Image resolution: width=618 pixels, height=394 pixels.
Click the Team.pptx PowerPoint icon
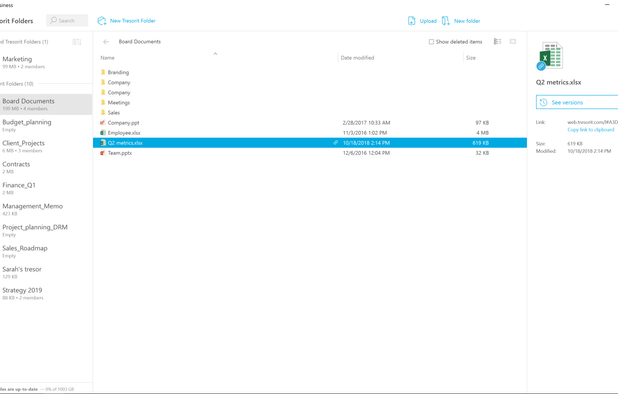tap(103, 153)
